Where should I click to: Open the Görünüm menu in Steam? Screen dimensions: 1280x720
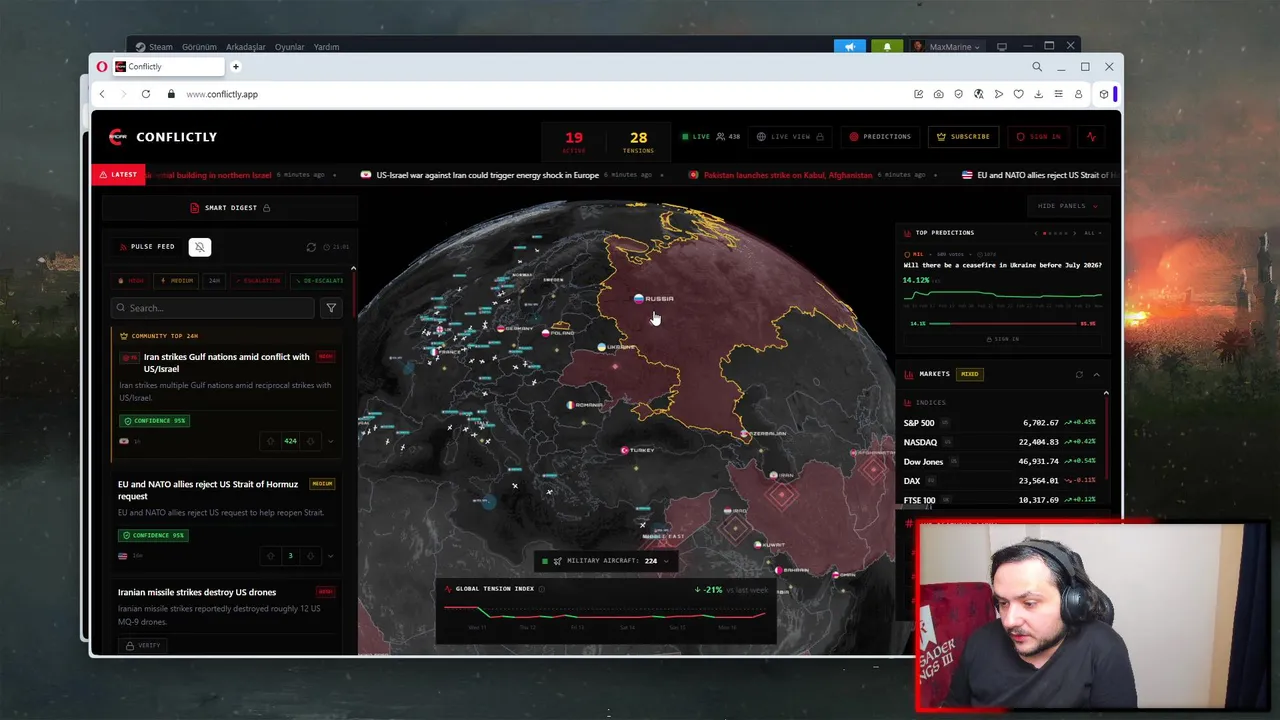[x=199, y=47]
